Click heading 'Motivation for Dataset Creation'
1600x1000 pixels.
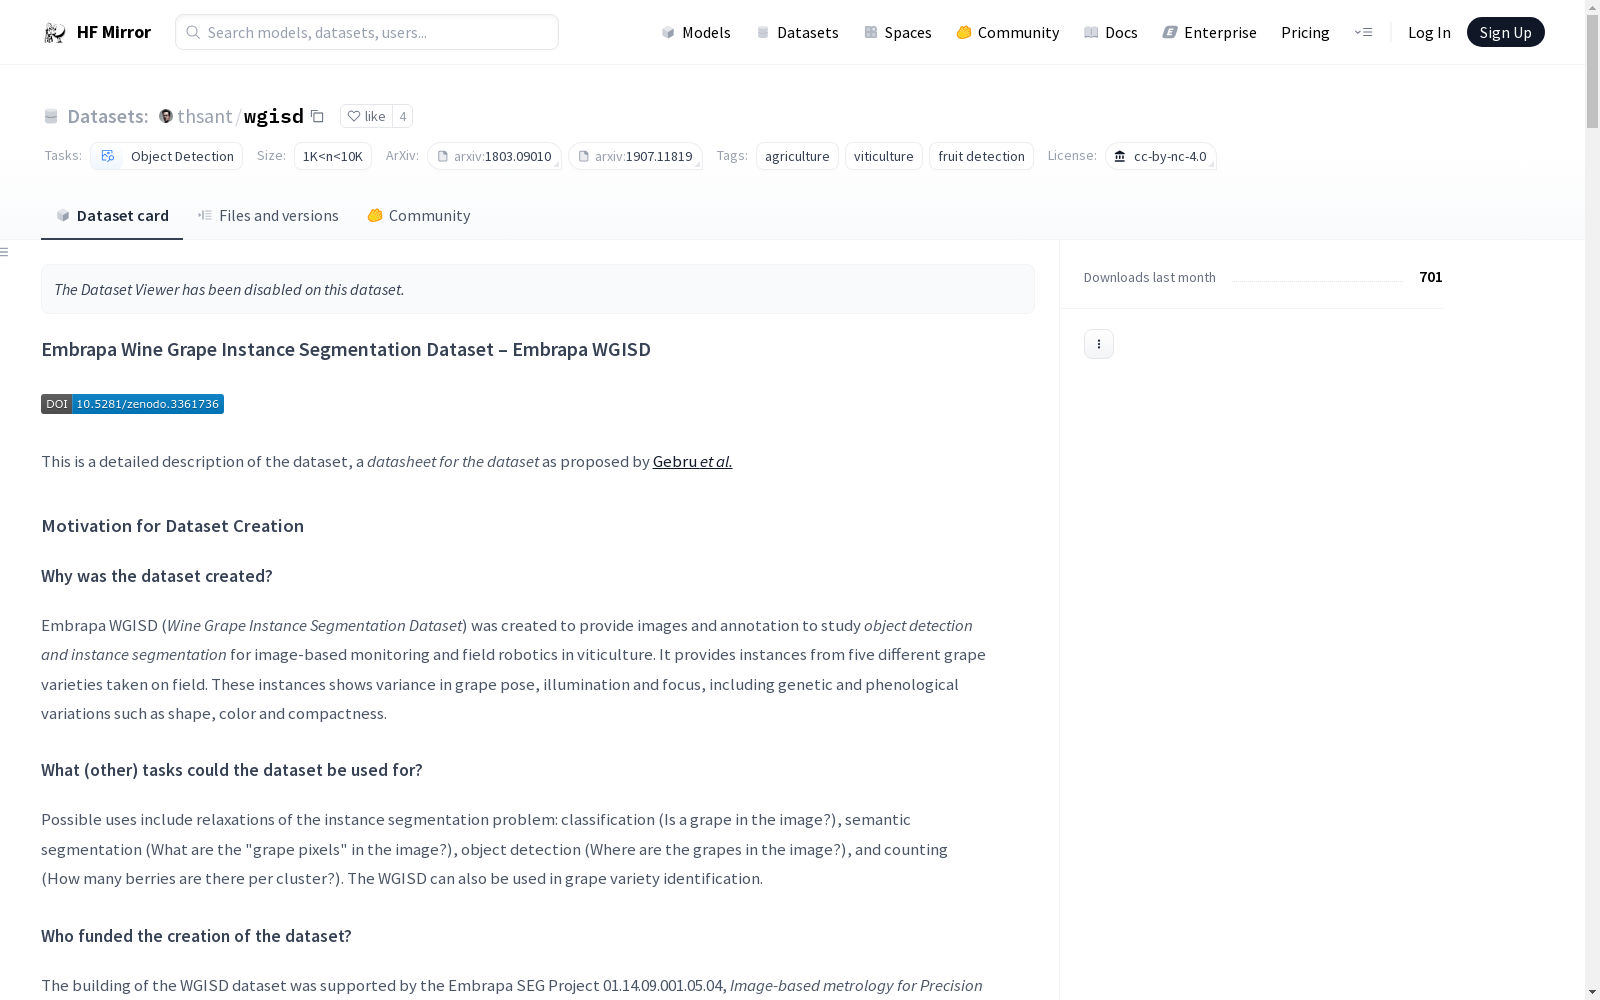coord(172,526)
